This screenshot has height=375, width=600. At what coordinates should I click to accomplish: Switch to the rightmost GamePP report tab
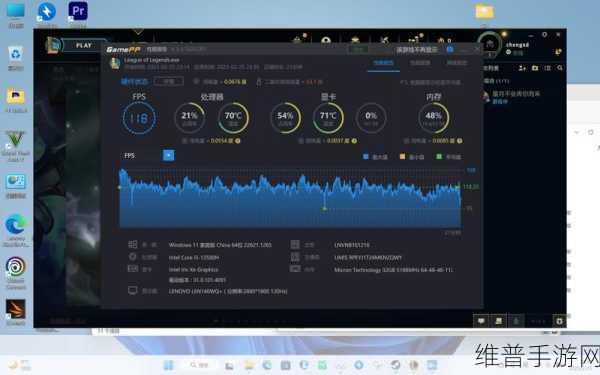pos(457,63)
